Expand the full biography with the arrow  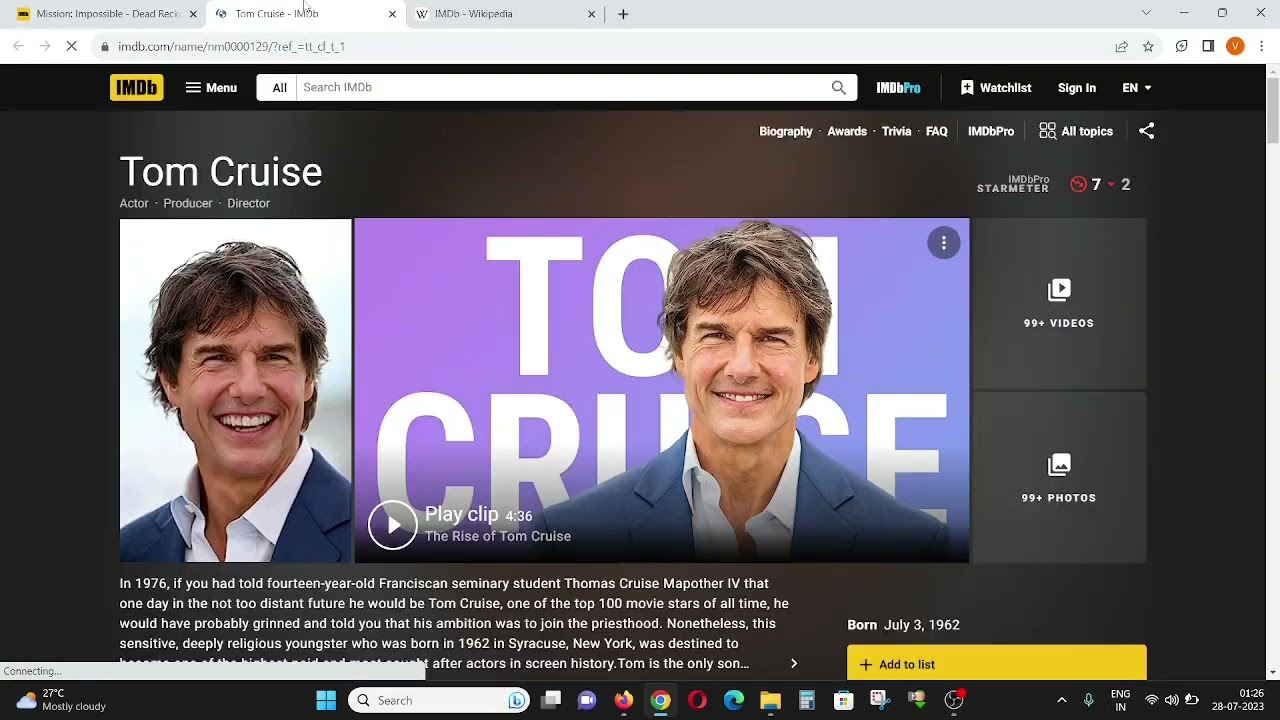(x=794, y=663)
